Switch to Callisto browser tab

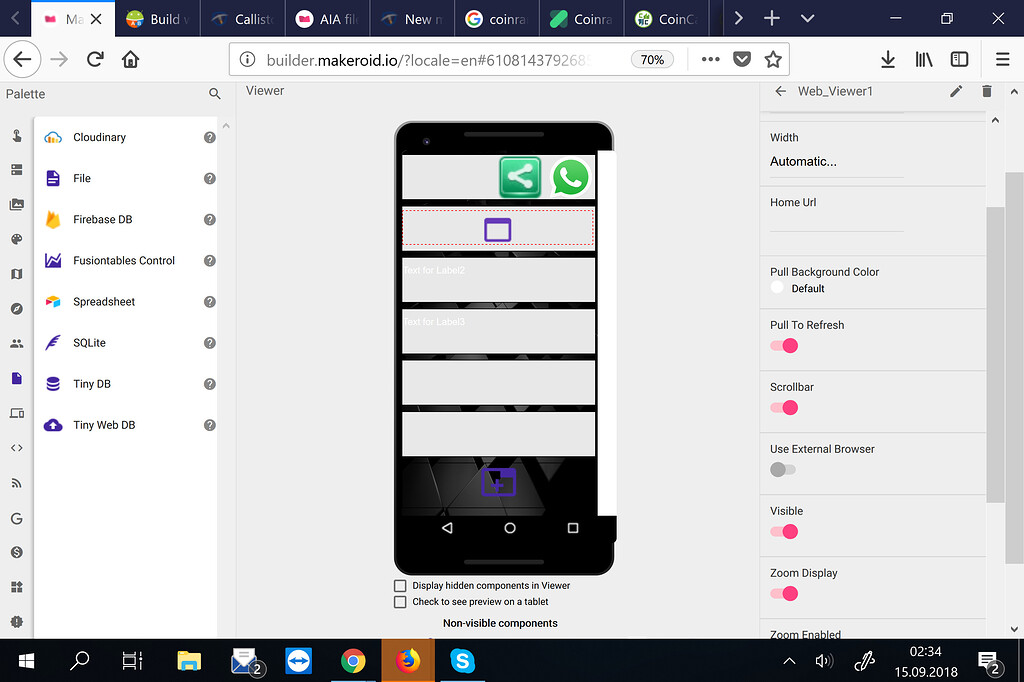pos(242,19)
